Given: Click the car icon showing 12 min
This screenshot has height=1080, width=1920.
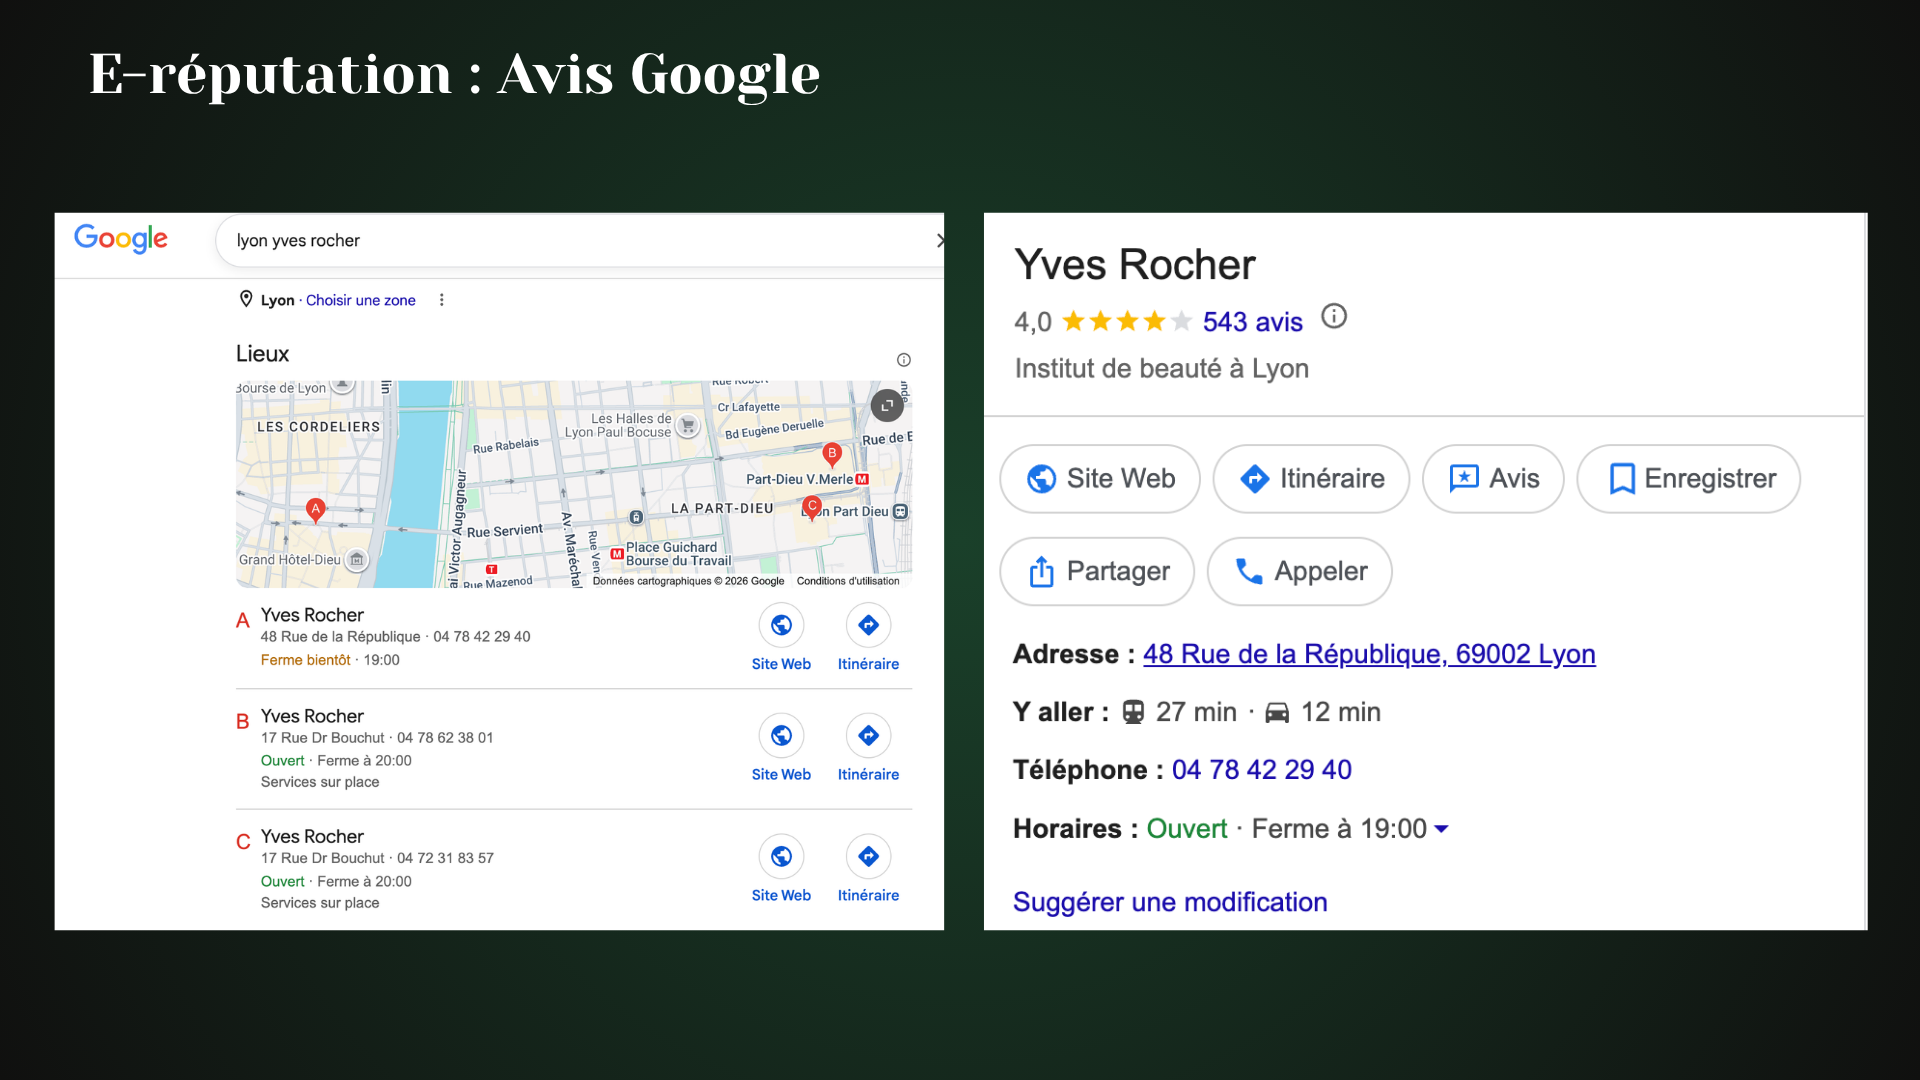Looking at the screenshot, I should coord(1277,712).
